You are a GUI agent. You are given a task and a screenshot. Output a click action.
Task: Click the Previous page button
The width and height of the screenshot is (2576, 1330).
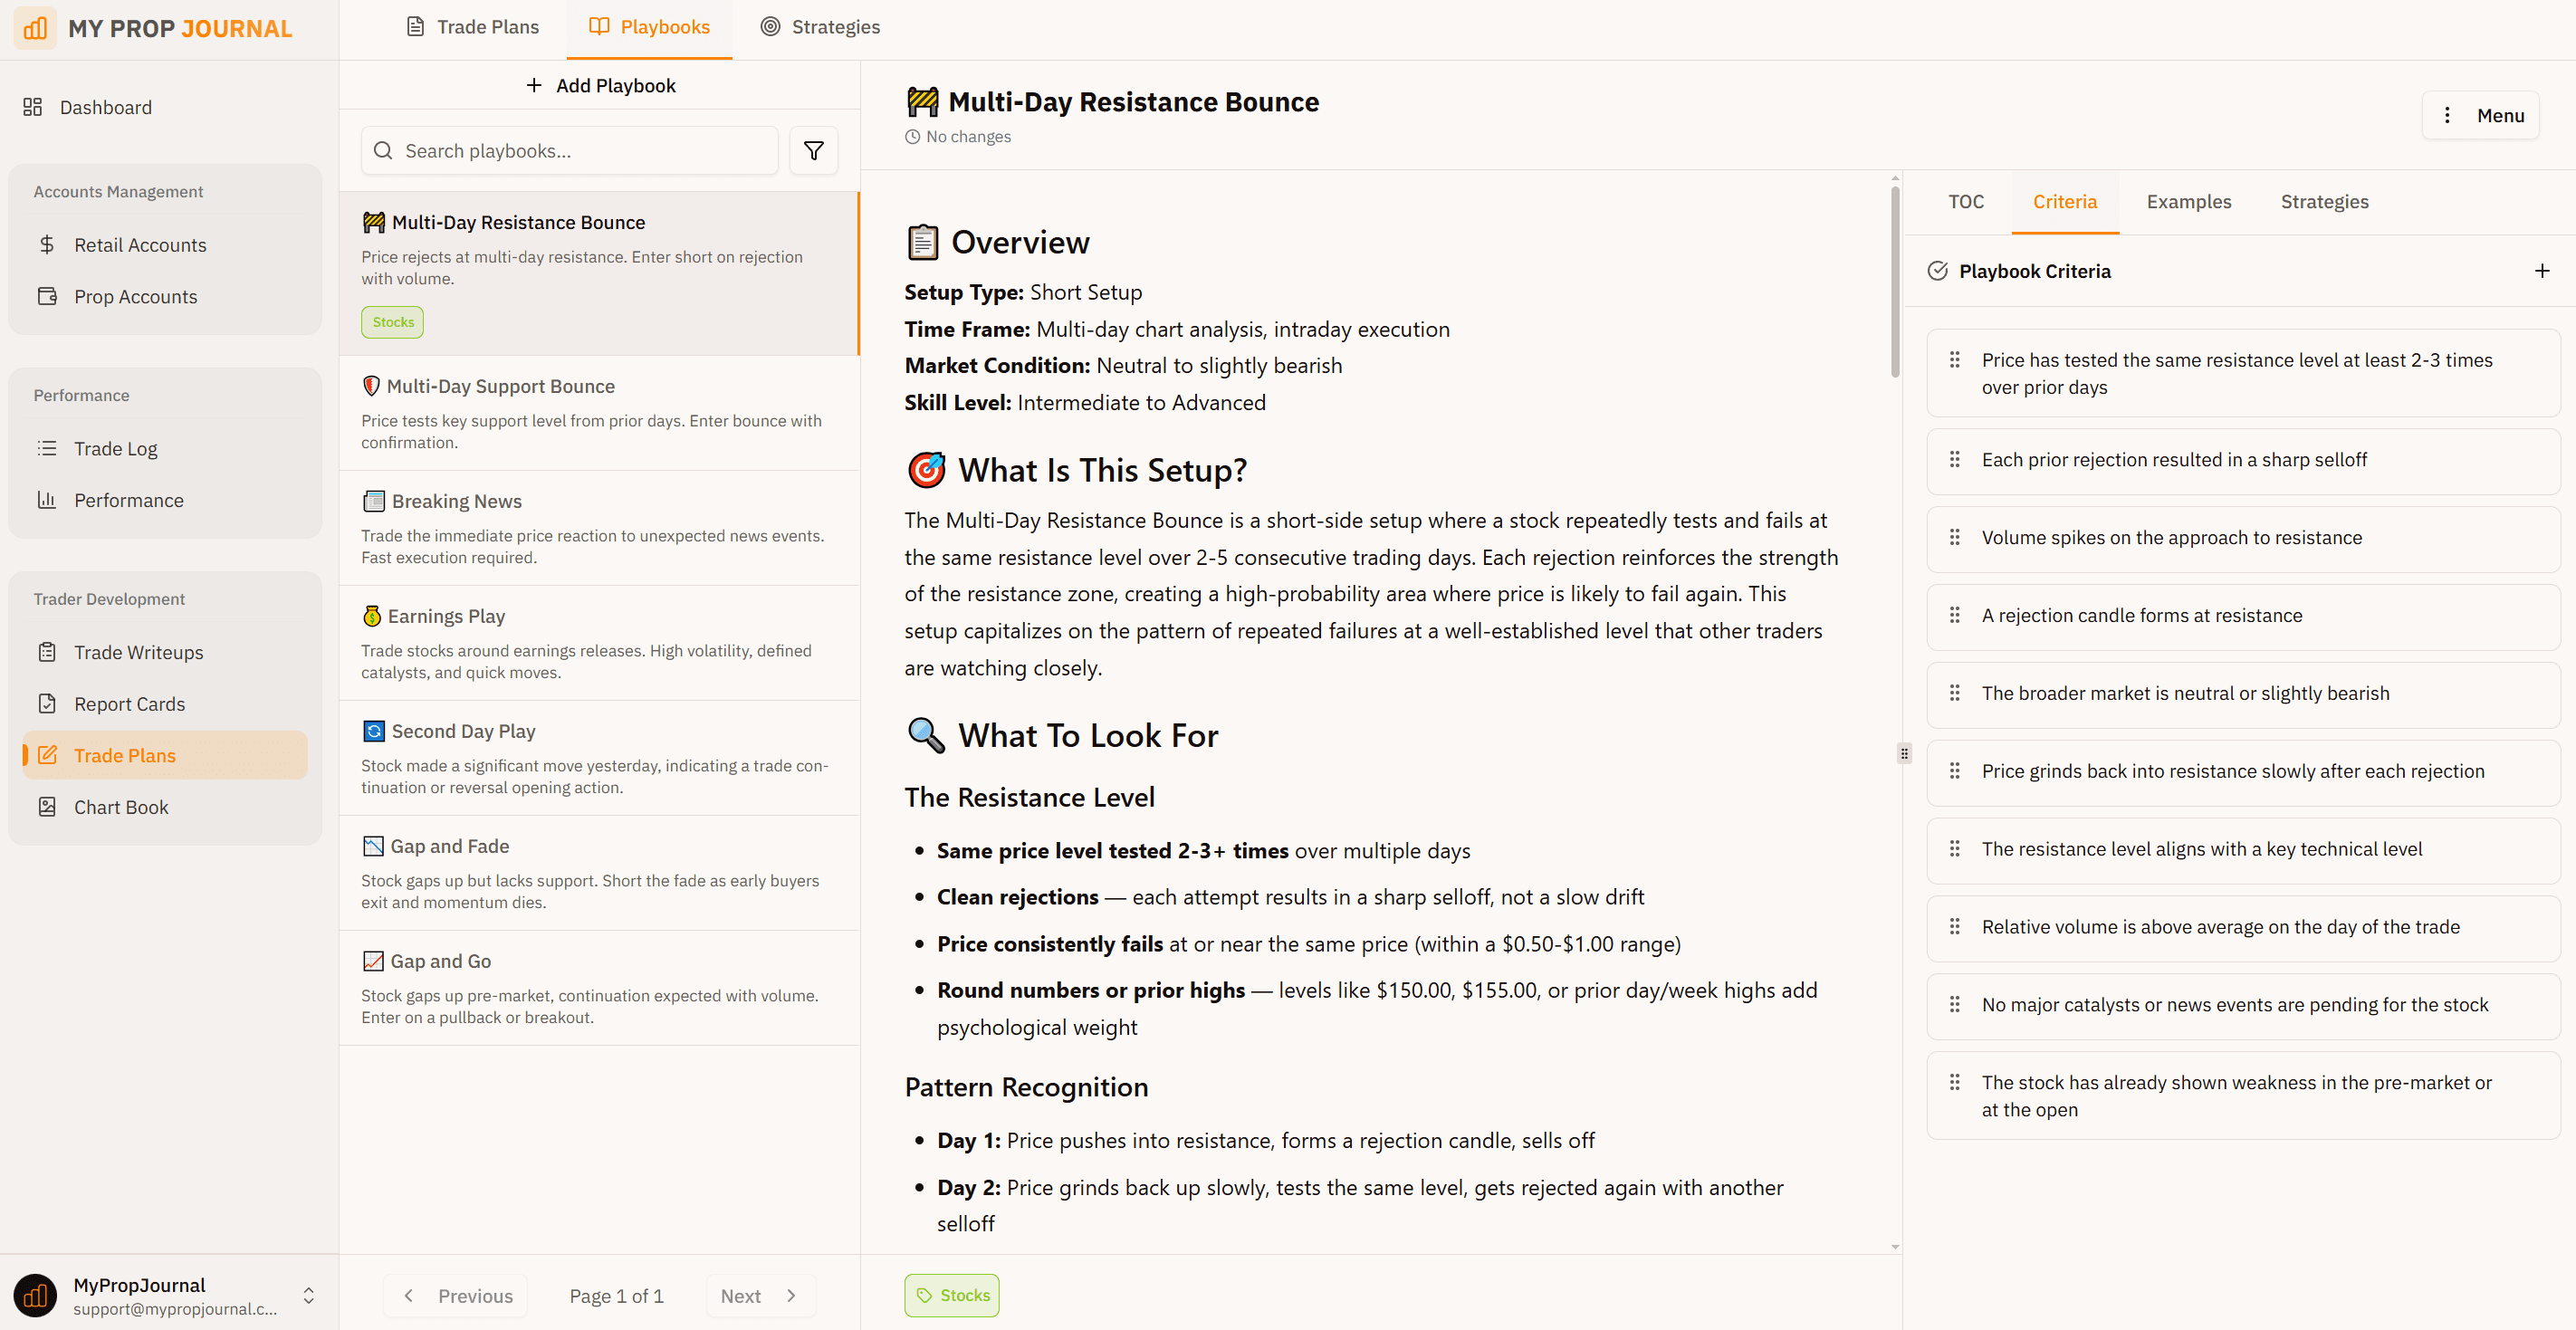coord(456,1296)
